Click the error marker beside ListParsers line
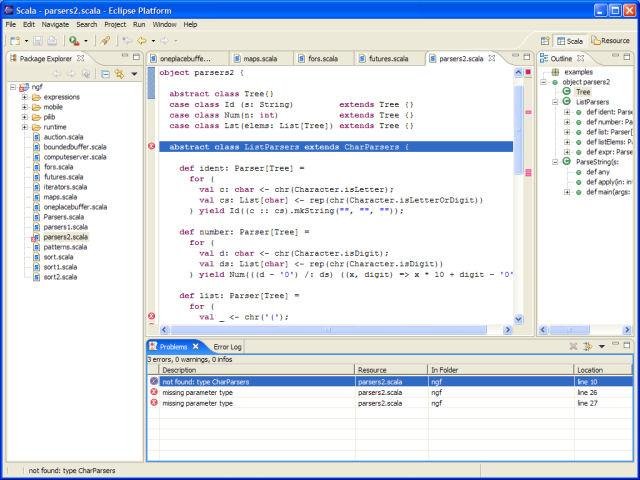 pos(152,147)
